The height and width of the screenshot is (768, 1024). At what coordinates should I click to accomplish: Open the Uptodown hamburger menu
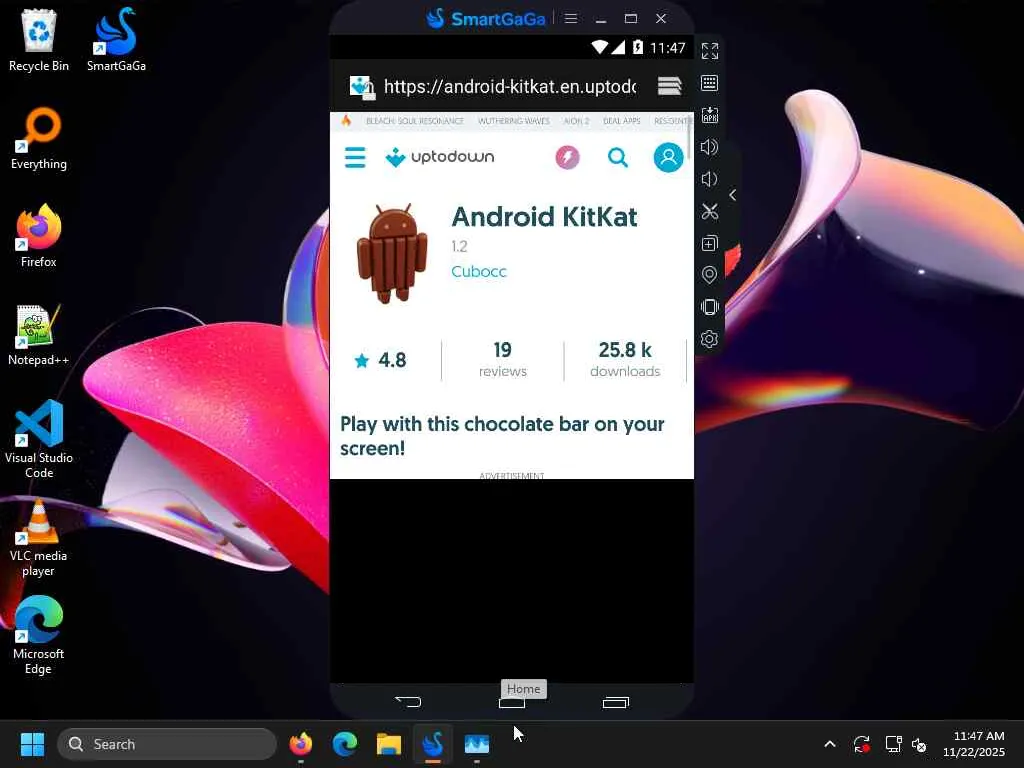[x=355, y=157]
